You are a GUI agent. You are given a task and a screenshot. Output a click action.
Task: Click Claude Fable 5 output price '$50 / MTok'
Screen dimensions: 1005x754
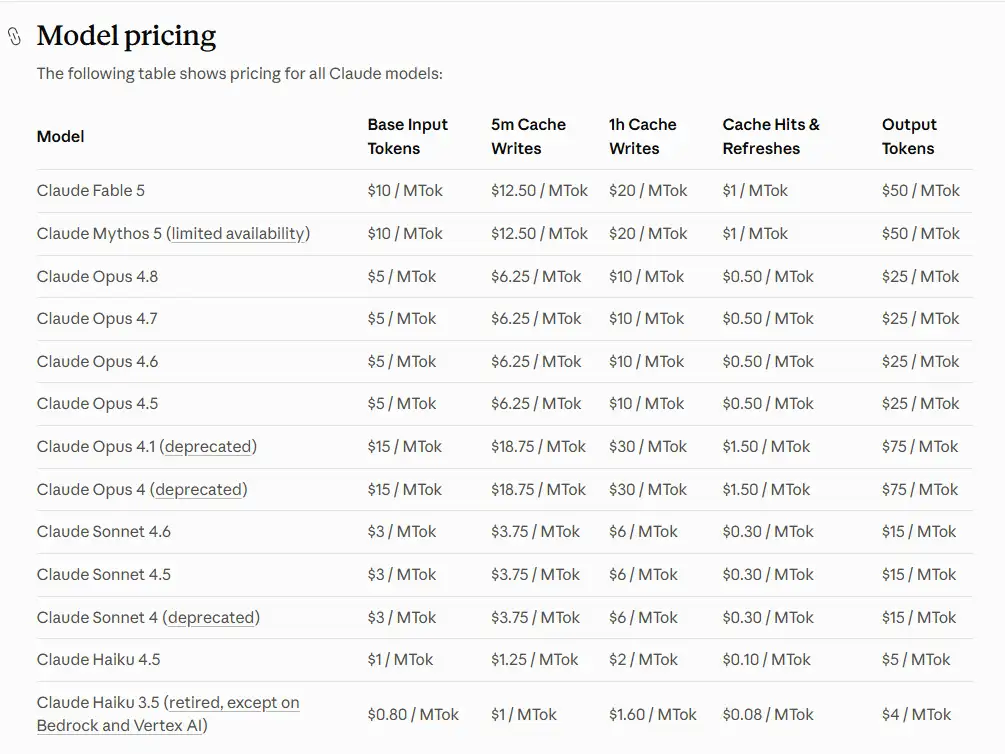tap(920, 191)
